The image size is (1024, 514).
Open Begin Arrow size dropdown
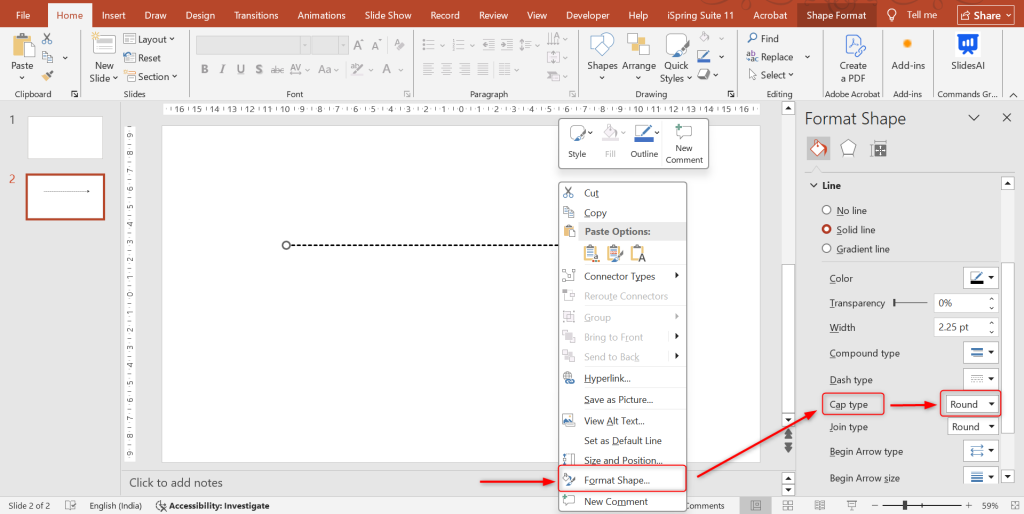point(981,477)
